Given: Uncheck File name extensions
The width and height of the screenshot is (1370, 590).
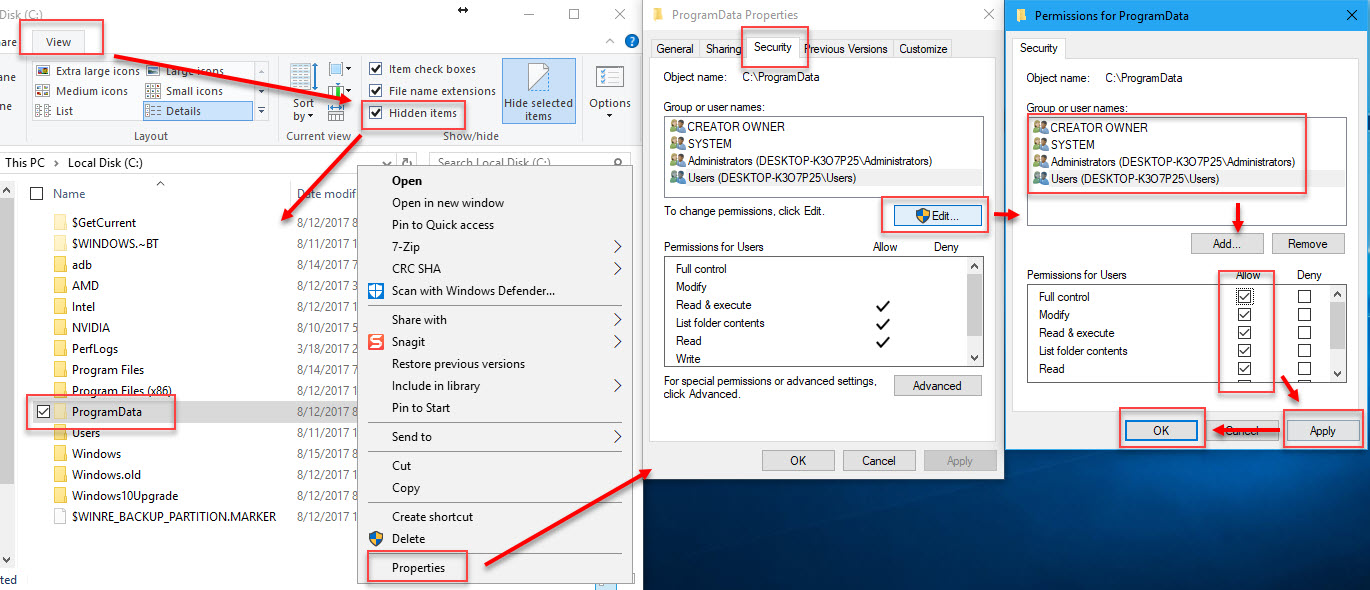Looking at the screenshot, I should tap(376, 90).
